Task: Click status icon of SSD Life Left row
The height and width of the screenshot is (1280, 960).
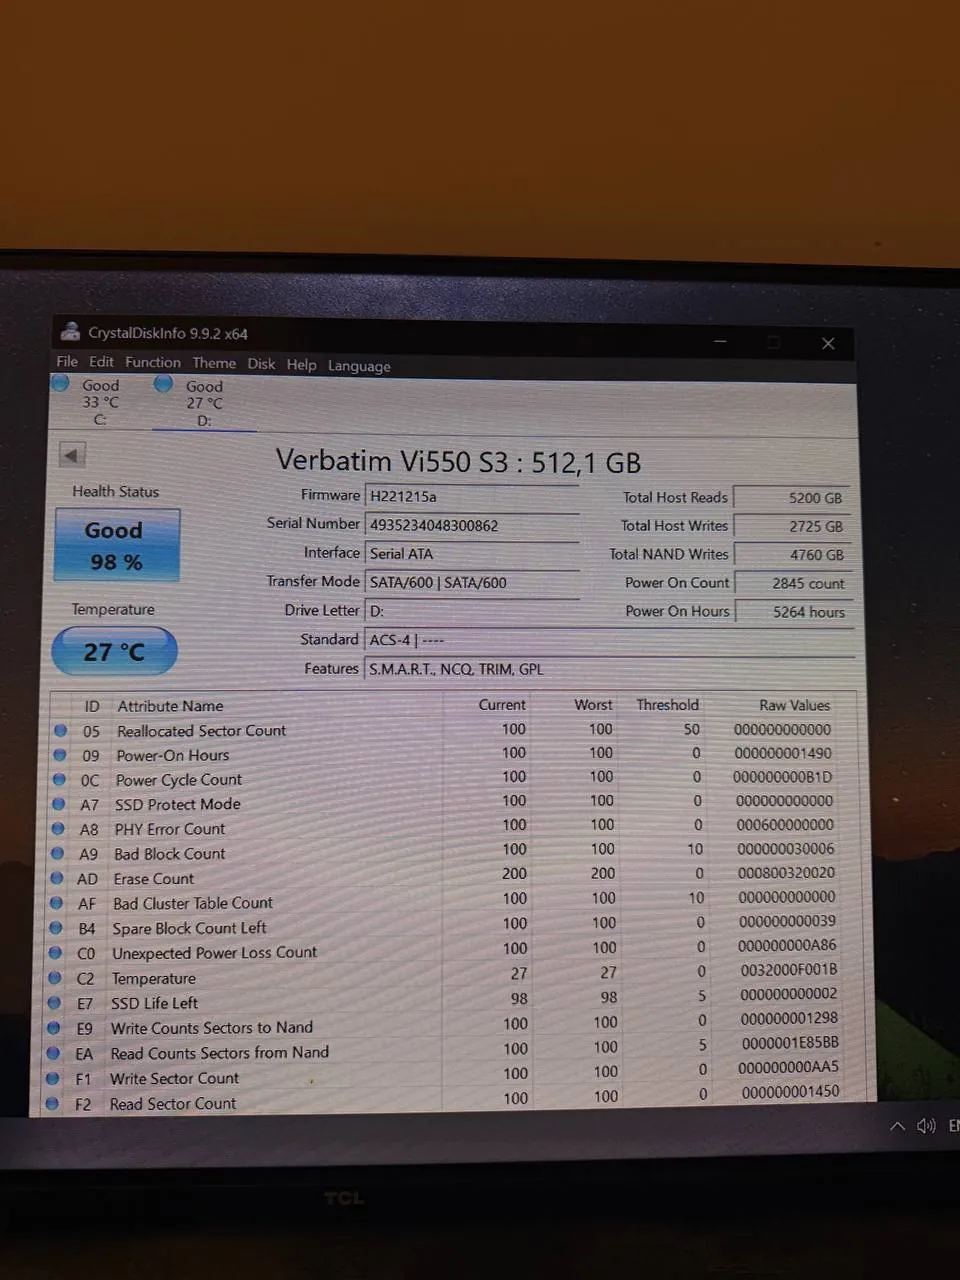Action: point(54,1002)
